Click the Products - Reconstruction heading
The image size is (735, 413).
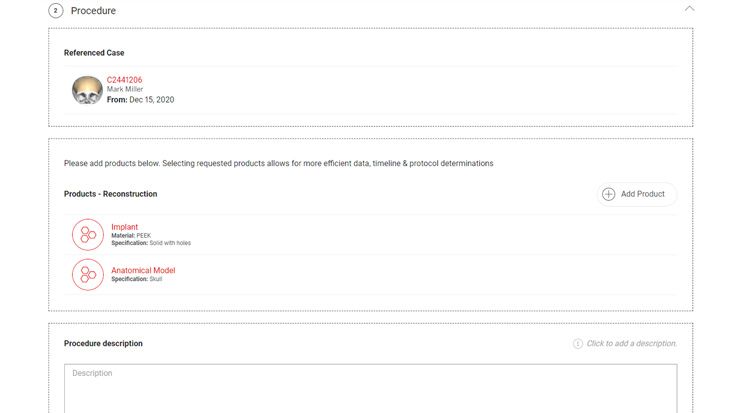tap(110, 194)
